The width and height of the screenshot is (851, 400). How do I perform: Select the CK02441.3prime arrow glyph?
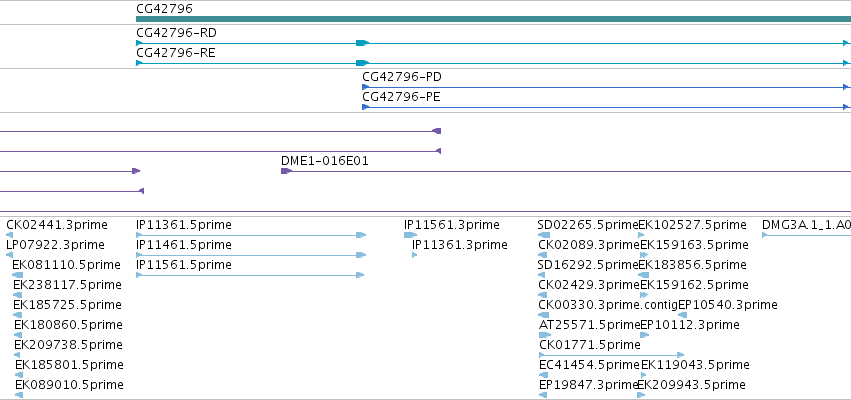[9, 235]
